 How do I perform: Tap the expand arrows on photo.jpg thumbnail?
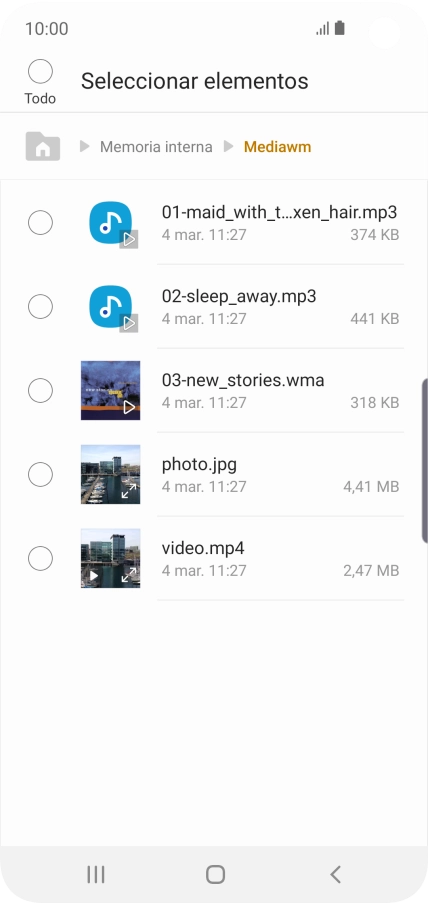click(x=128, y=491)
